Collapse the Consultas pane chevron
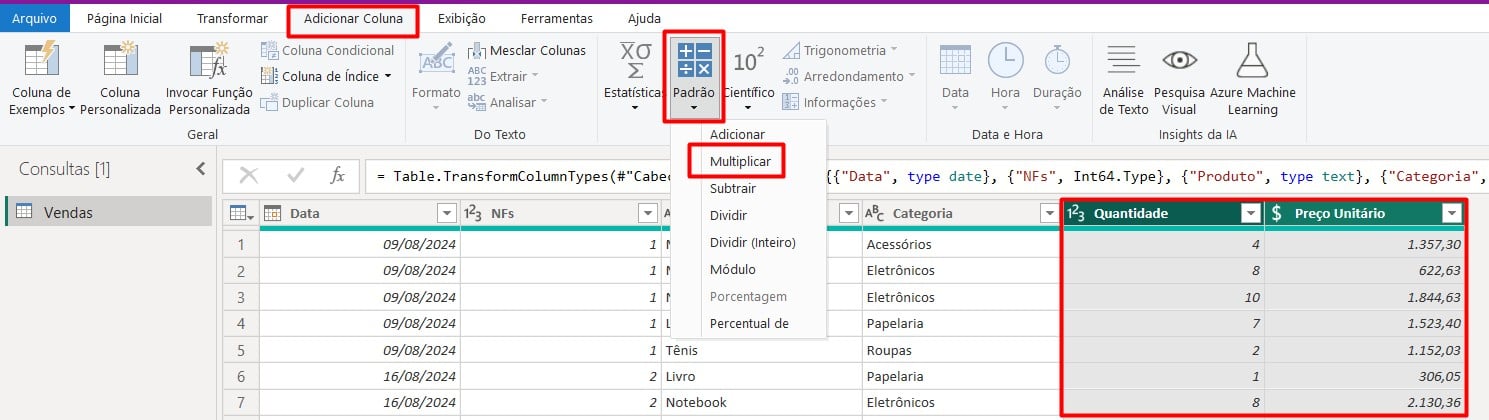The width and height of the screenshot is (1489, 420). [200, 169]
